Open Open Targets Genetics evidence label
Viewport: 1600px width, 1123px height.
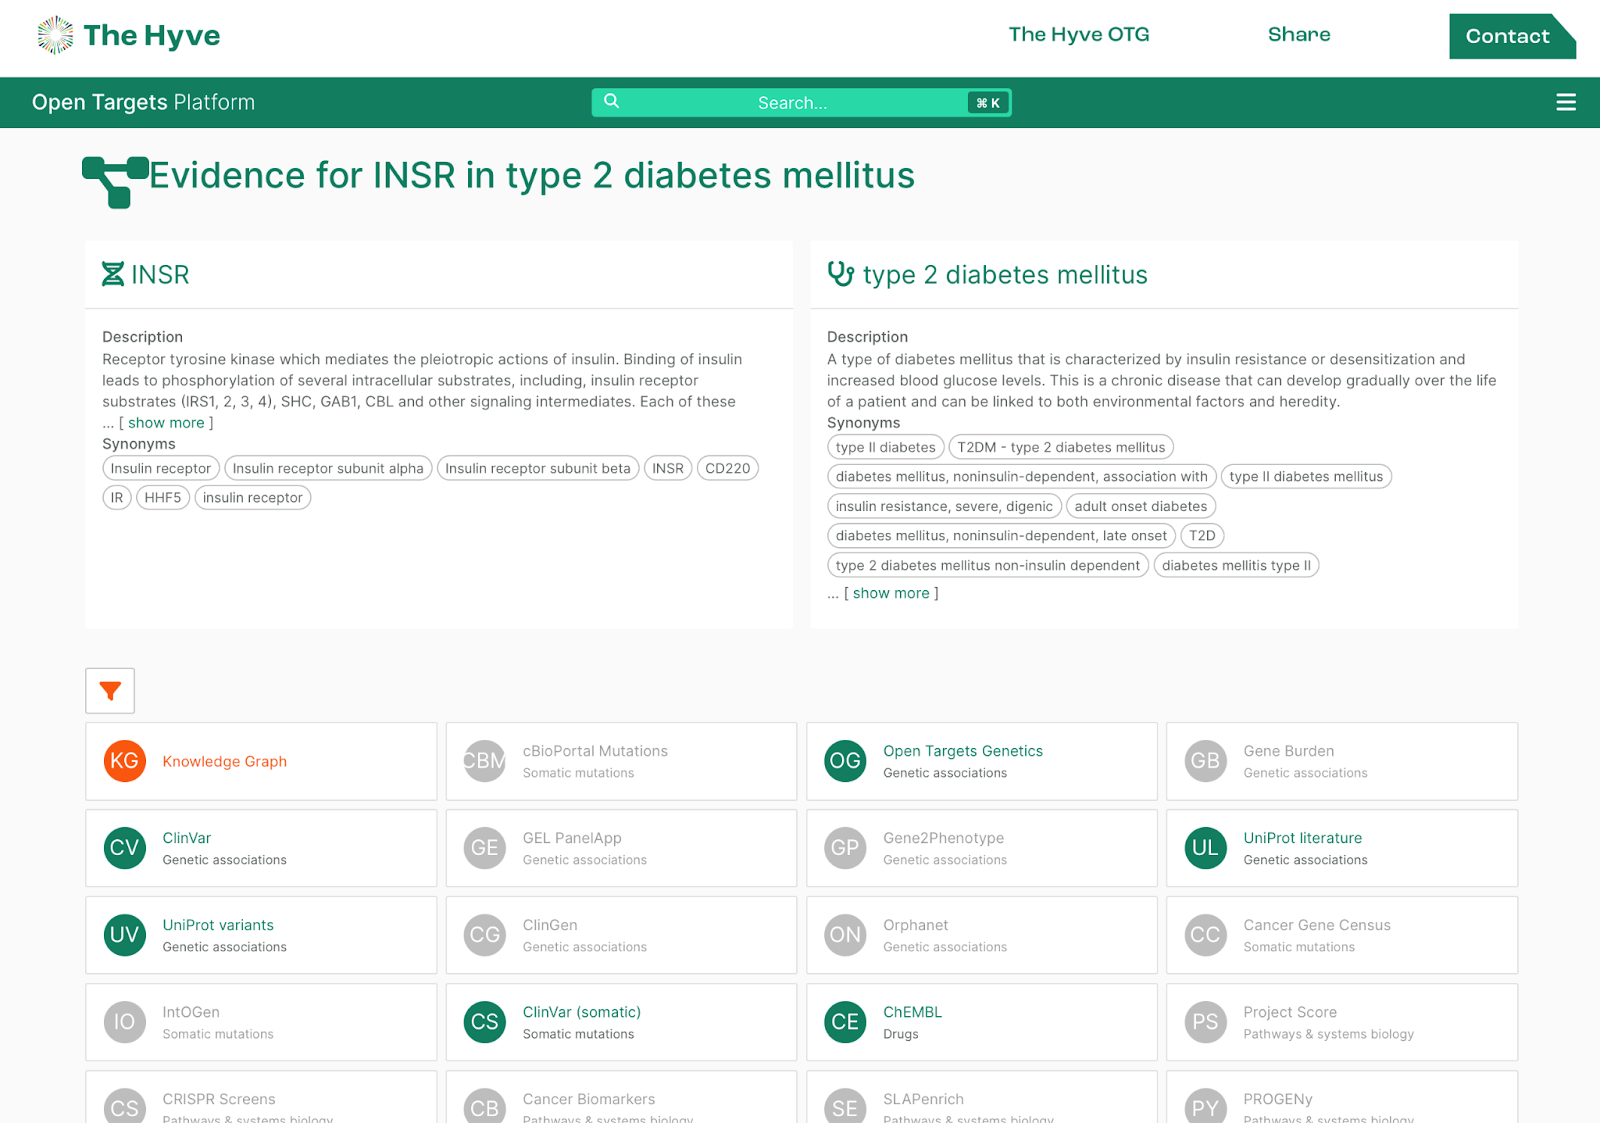tap(963, 751)
